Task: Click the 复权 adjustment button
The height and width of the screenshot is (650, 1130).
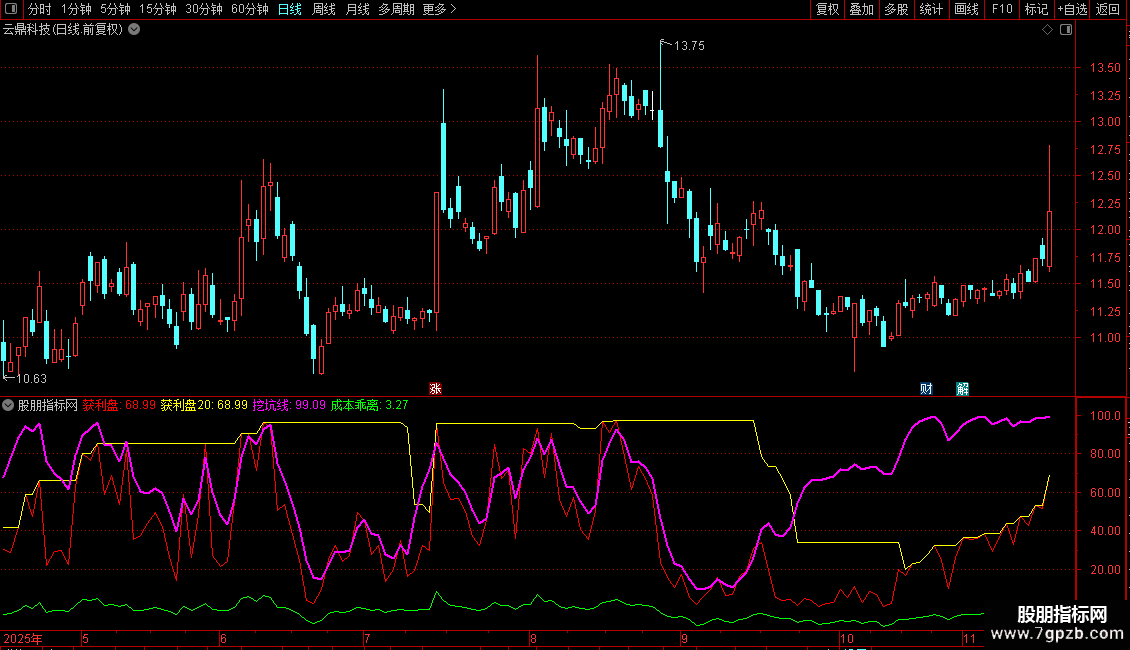Action: coord(827,9)
